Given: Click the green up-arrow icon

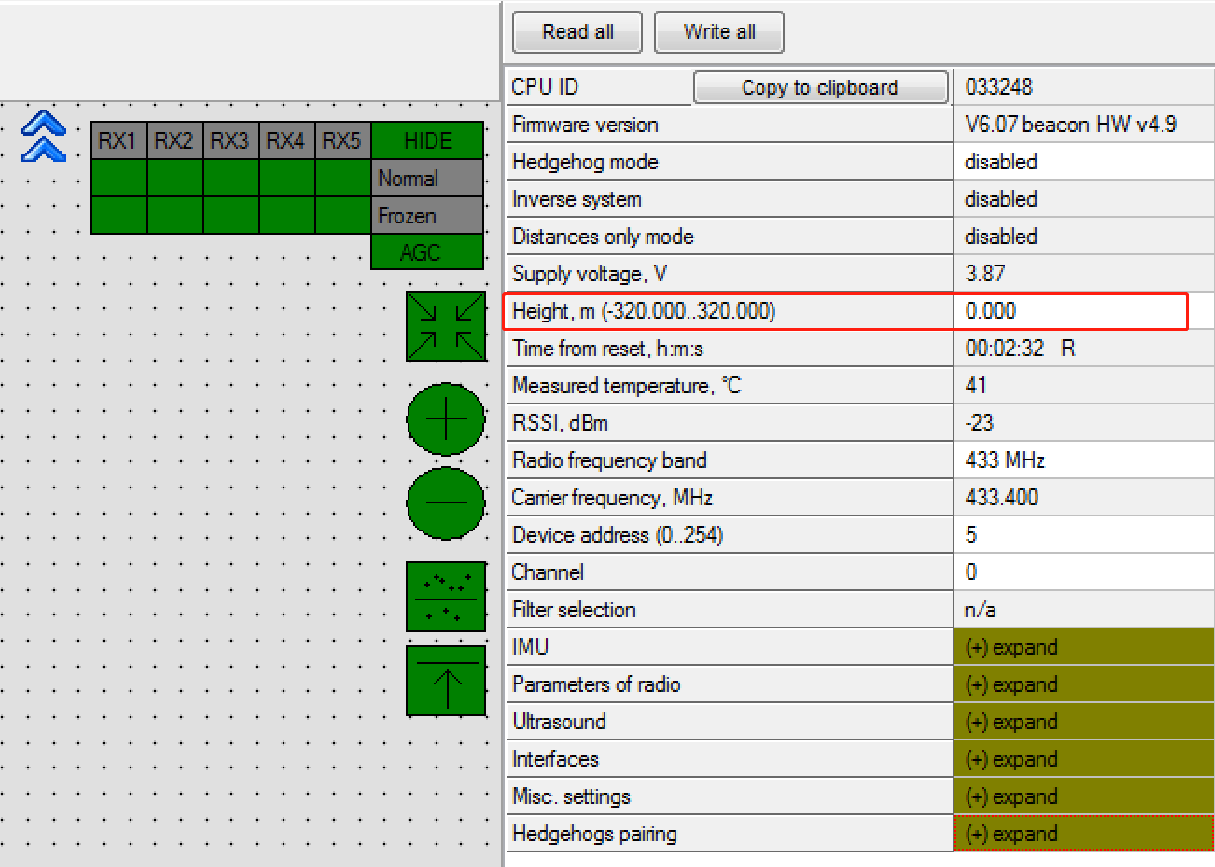Looking at the screenshot, I should point(445,681).
